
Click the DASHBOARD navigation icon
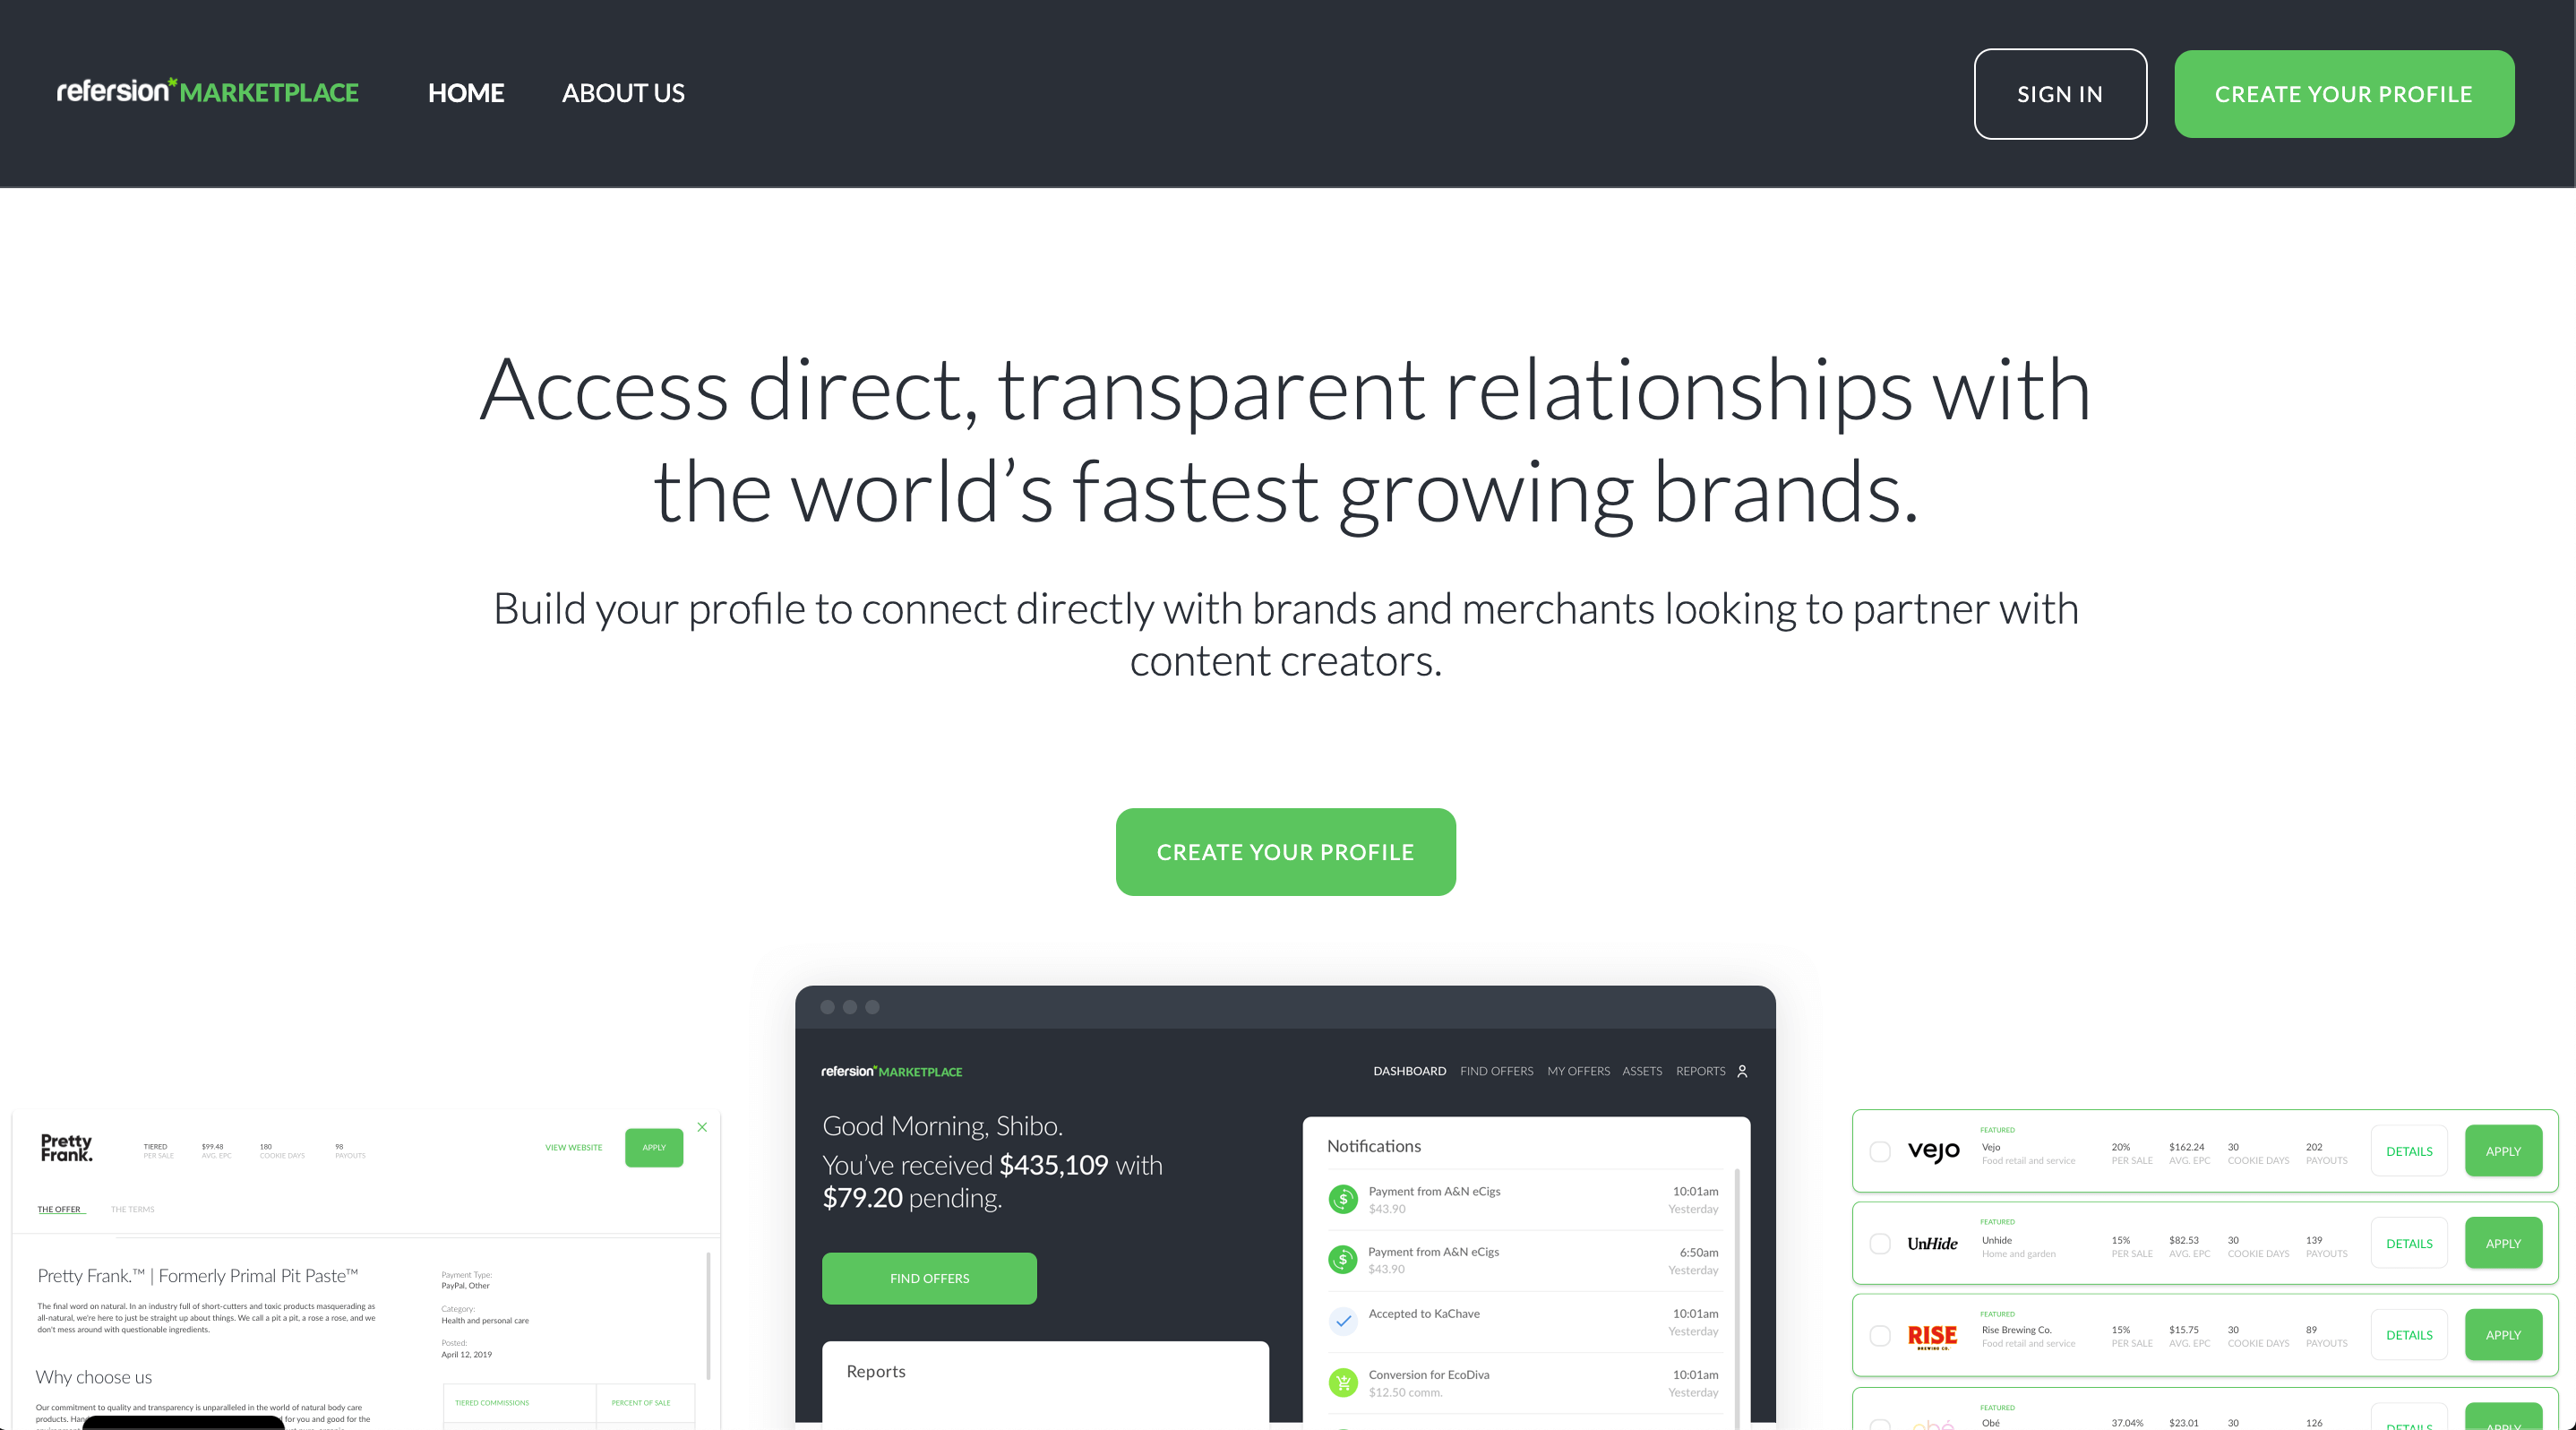pyautogui.click(x=1408, y=1071)
